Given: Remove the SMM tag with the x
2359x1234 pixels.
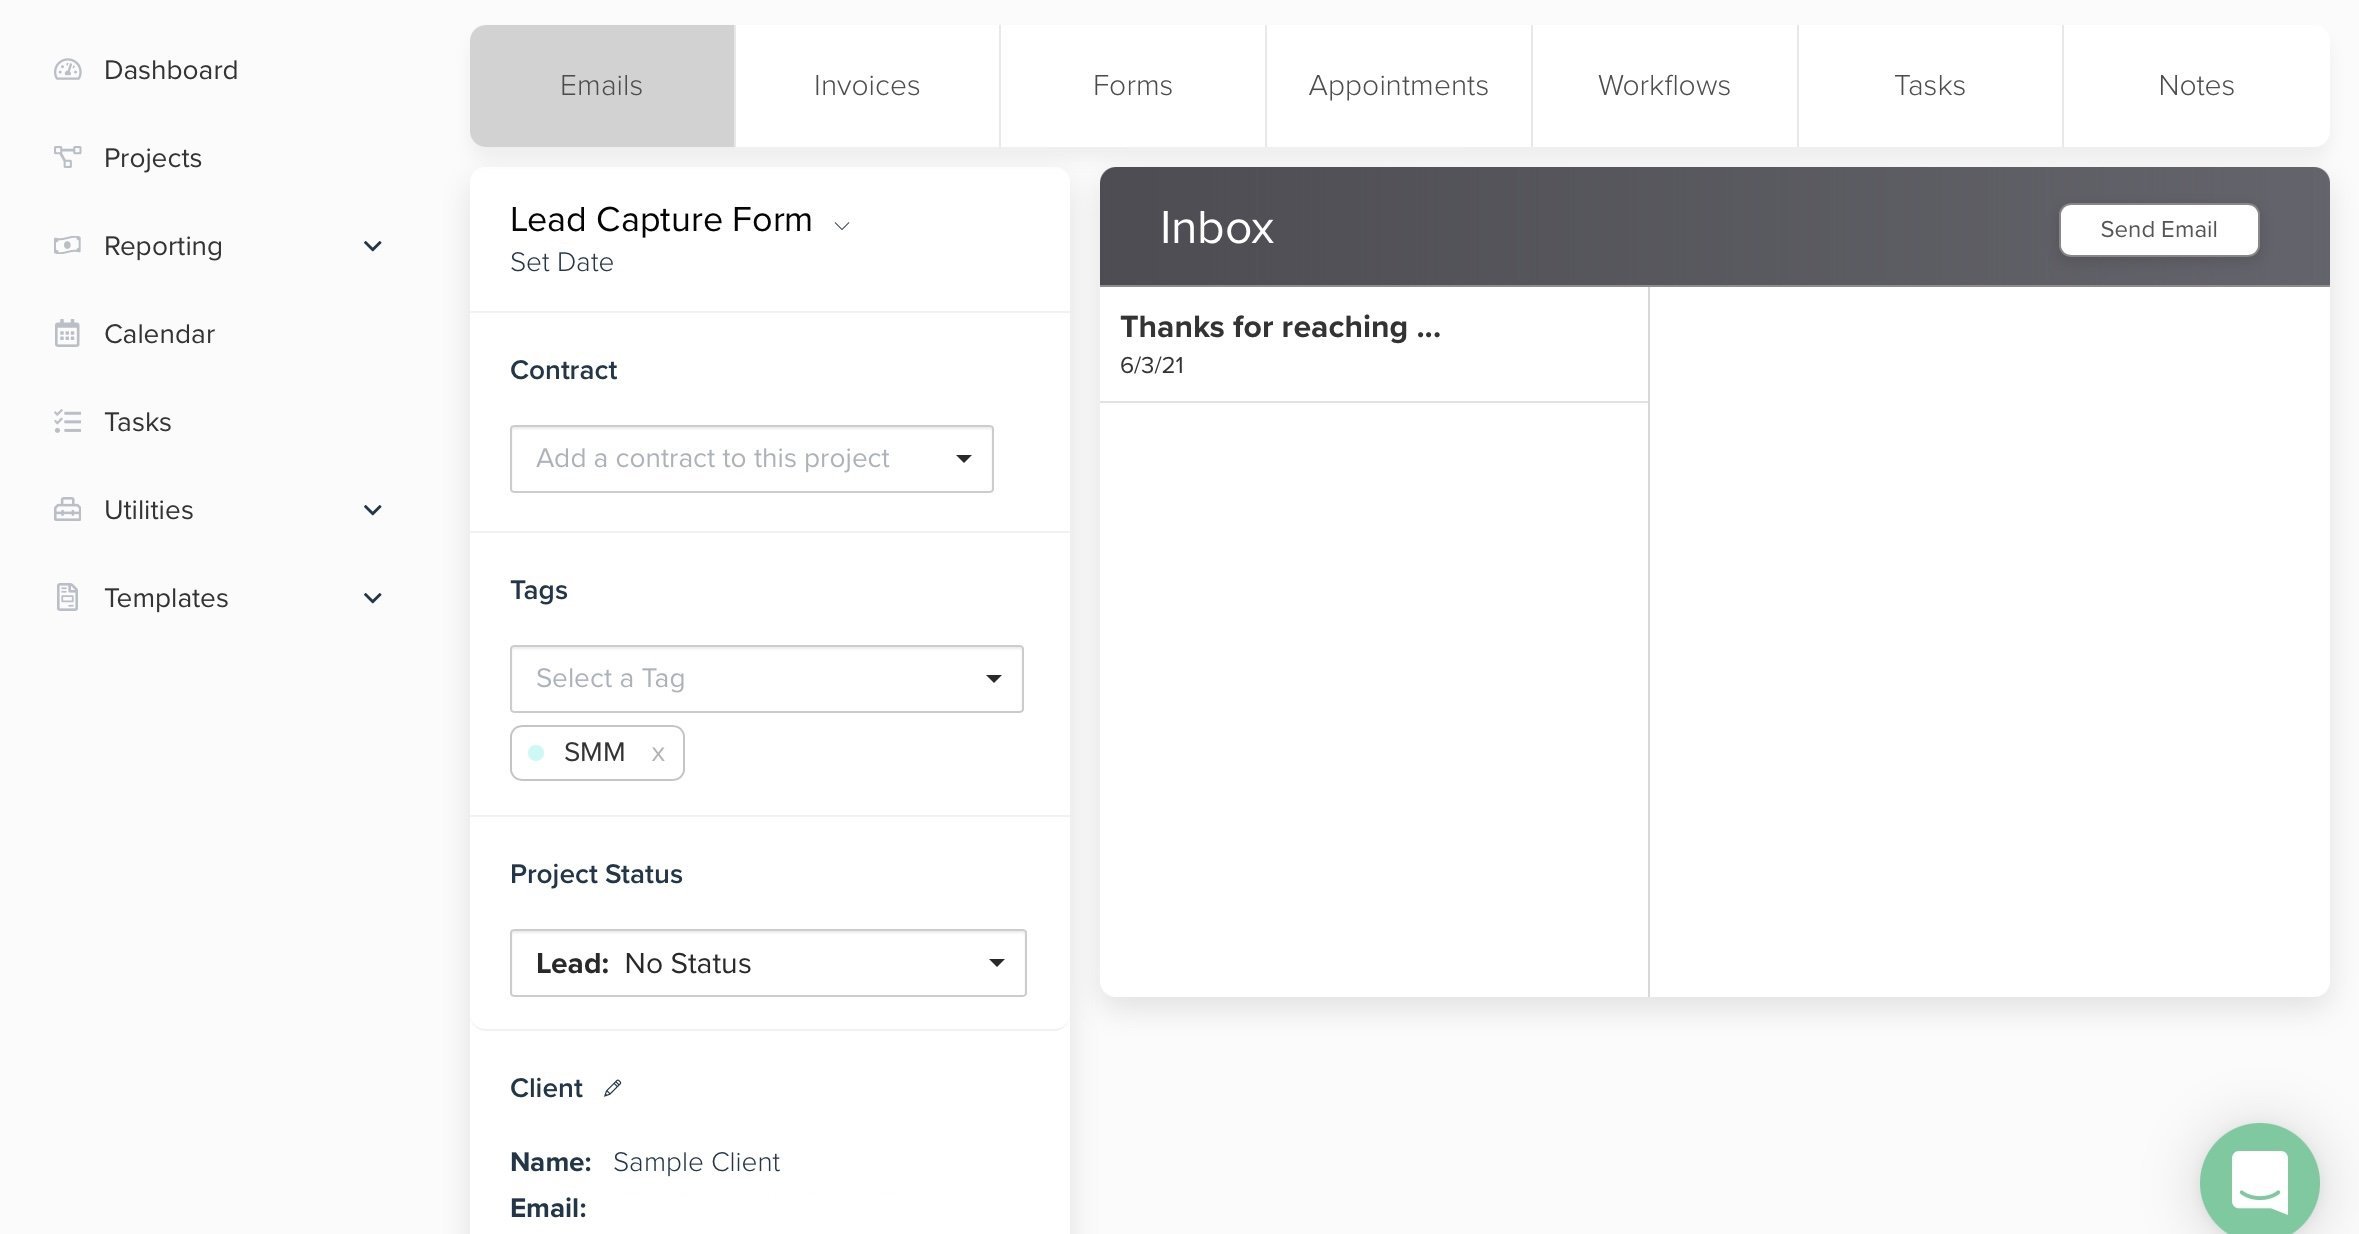Looking at the screenshot, I should click(x=658, y=754).
